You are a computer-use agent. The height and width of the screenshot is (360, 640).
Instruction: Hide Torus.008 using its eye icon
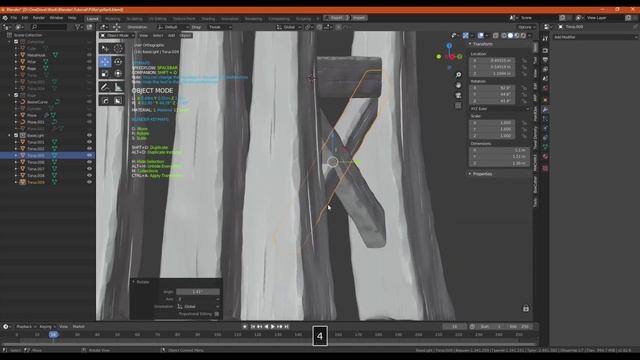[x=89, y=176]
